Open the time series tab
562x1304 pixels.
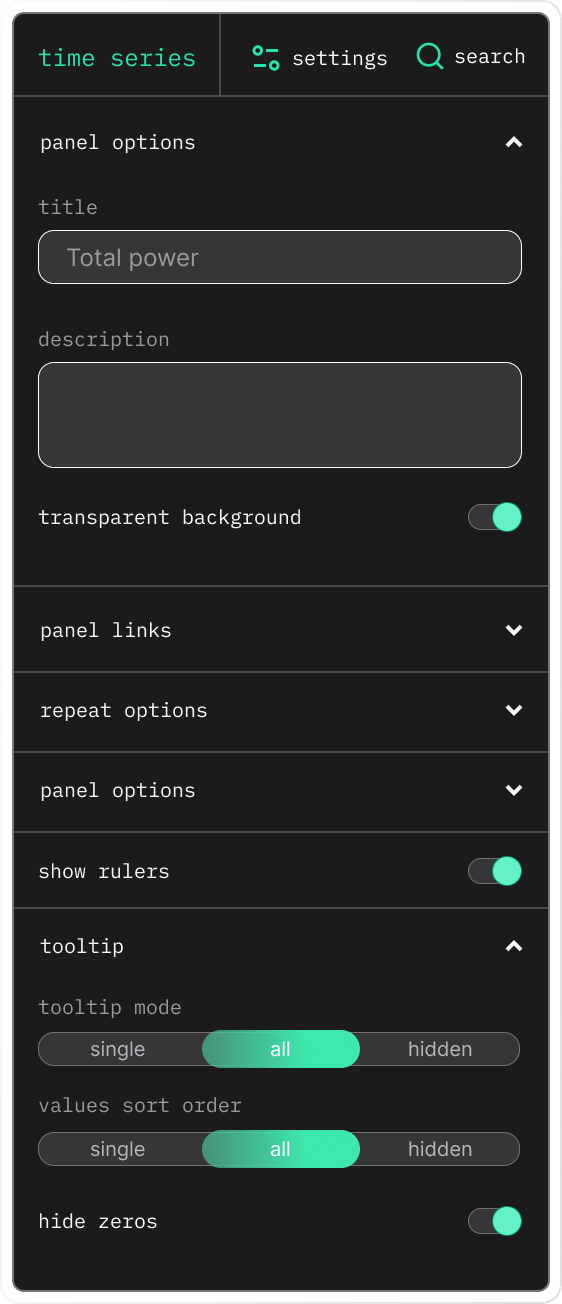click(117, 58)
